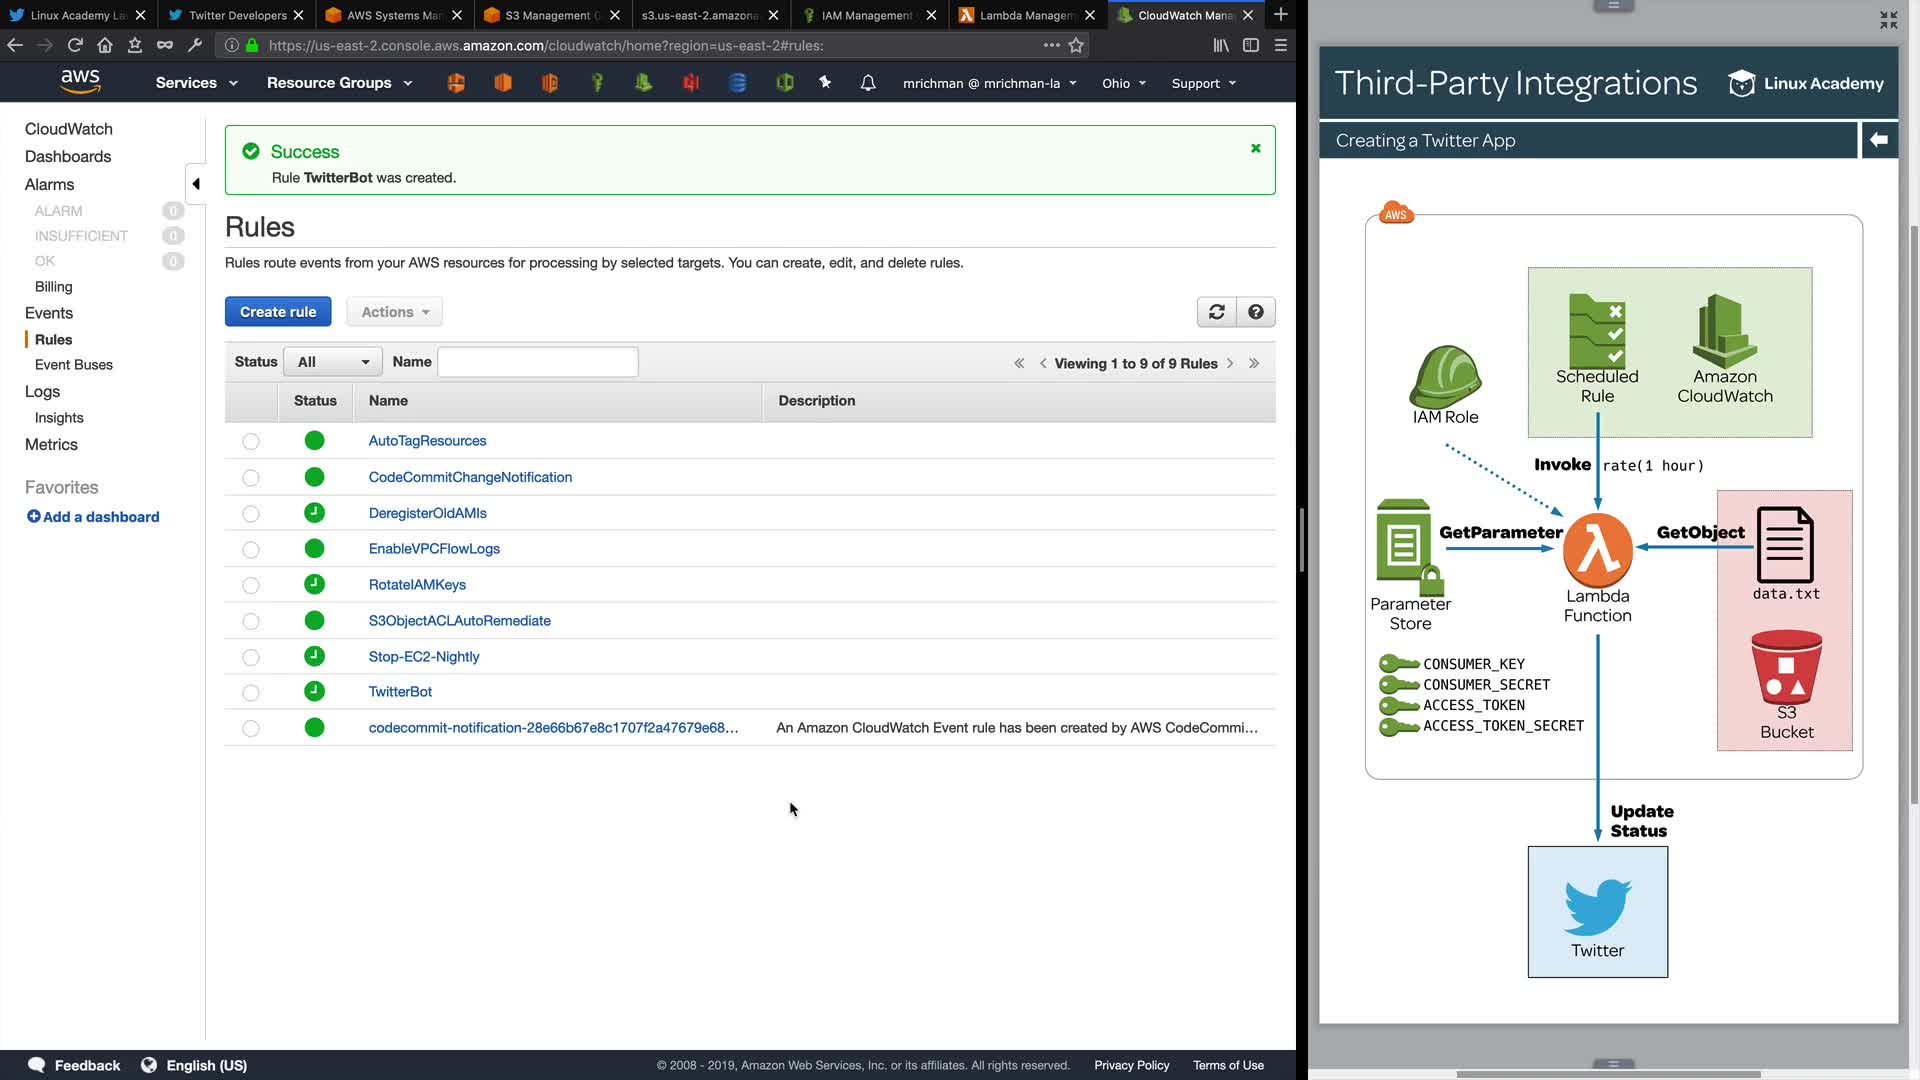
Task: Click the Create rule button
Action: tap(278, 312)
